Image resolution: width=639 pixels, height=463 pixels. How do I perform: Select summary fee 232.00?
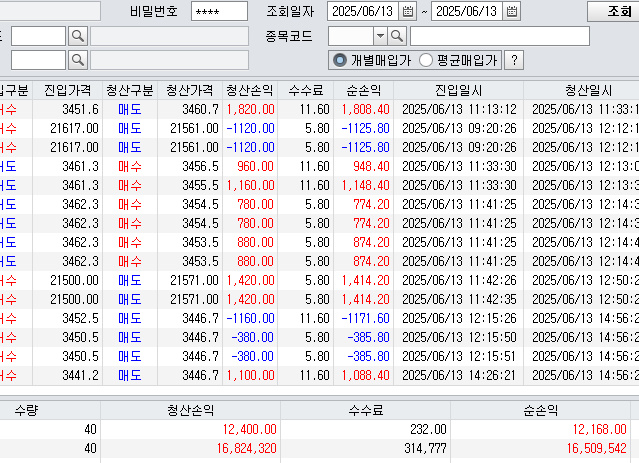(366, 429)
